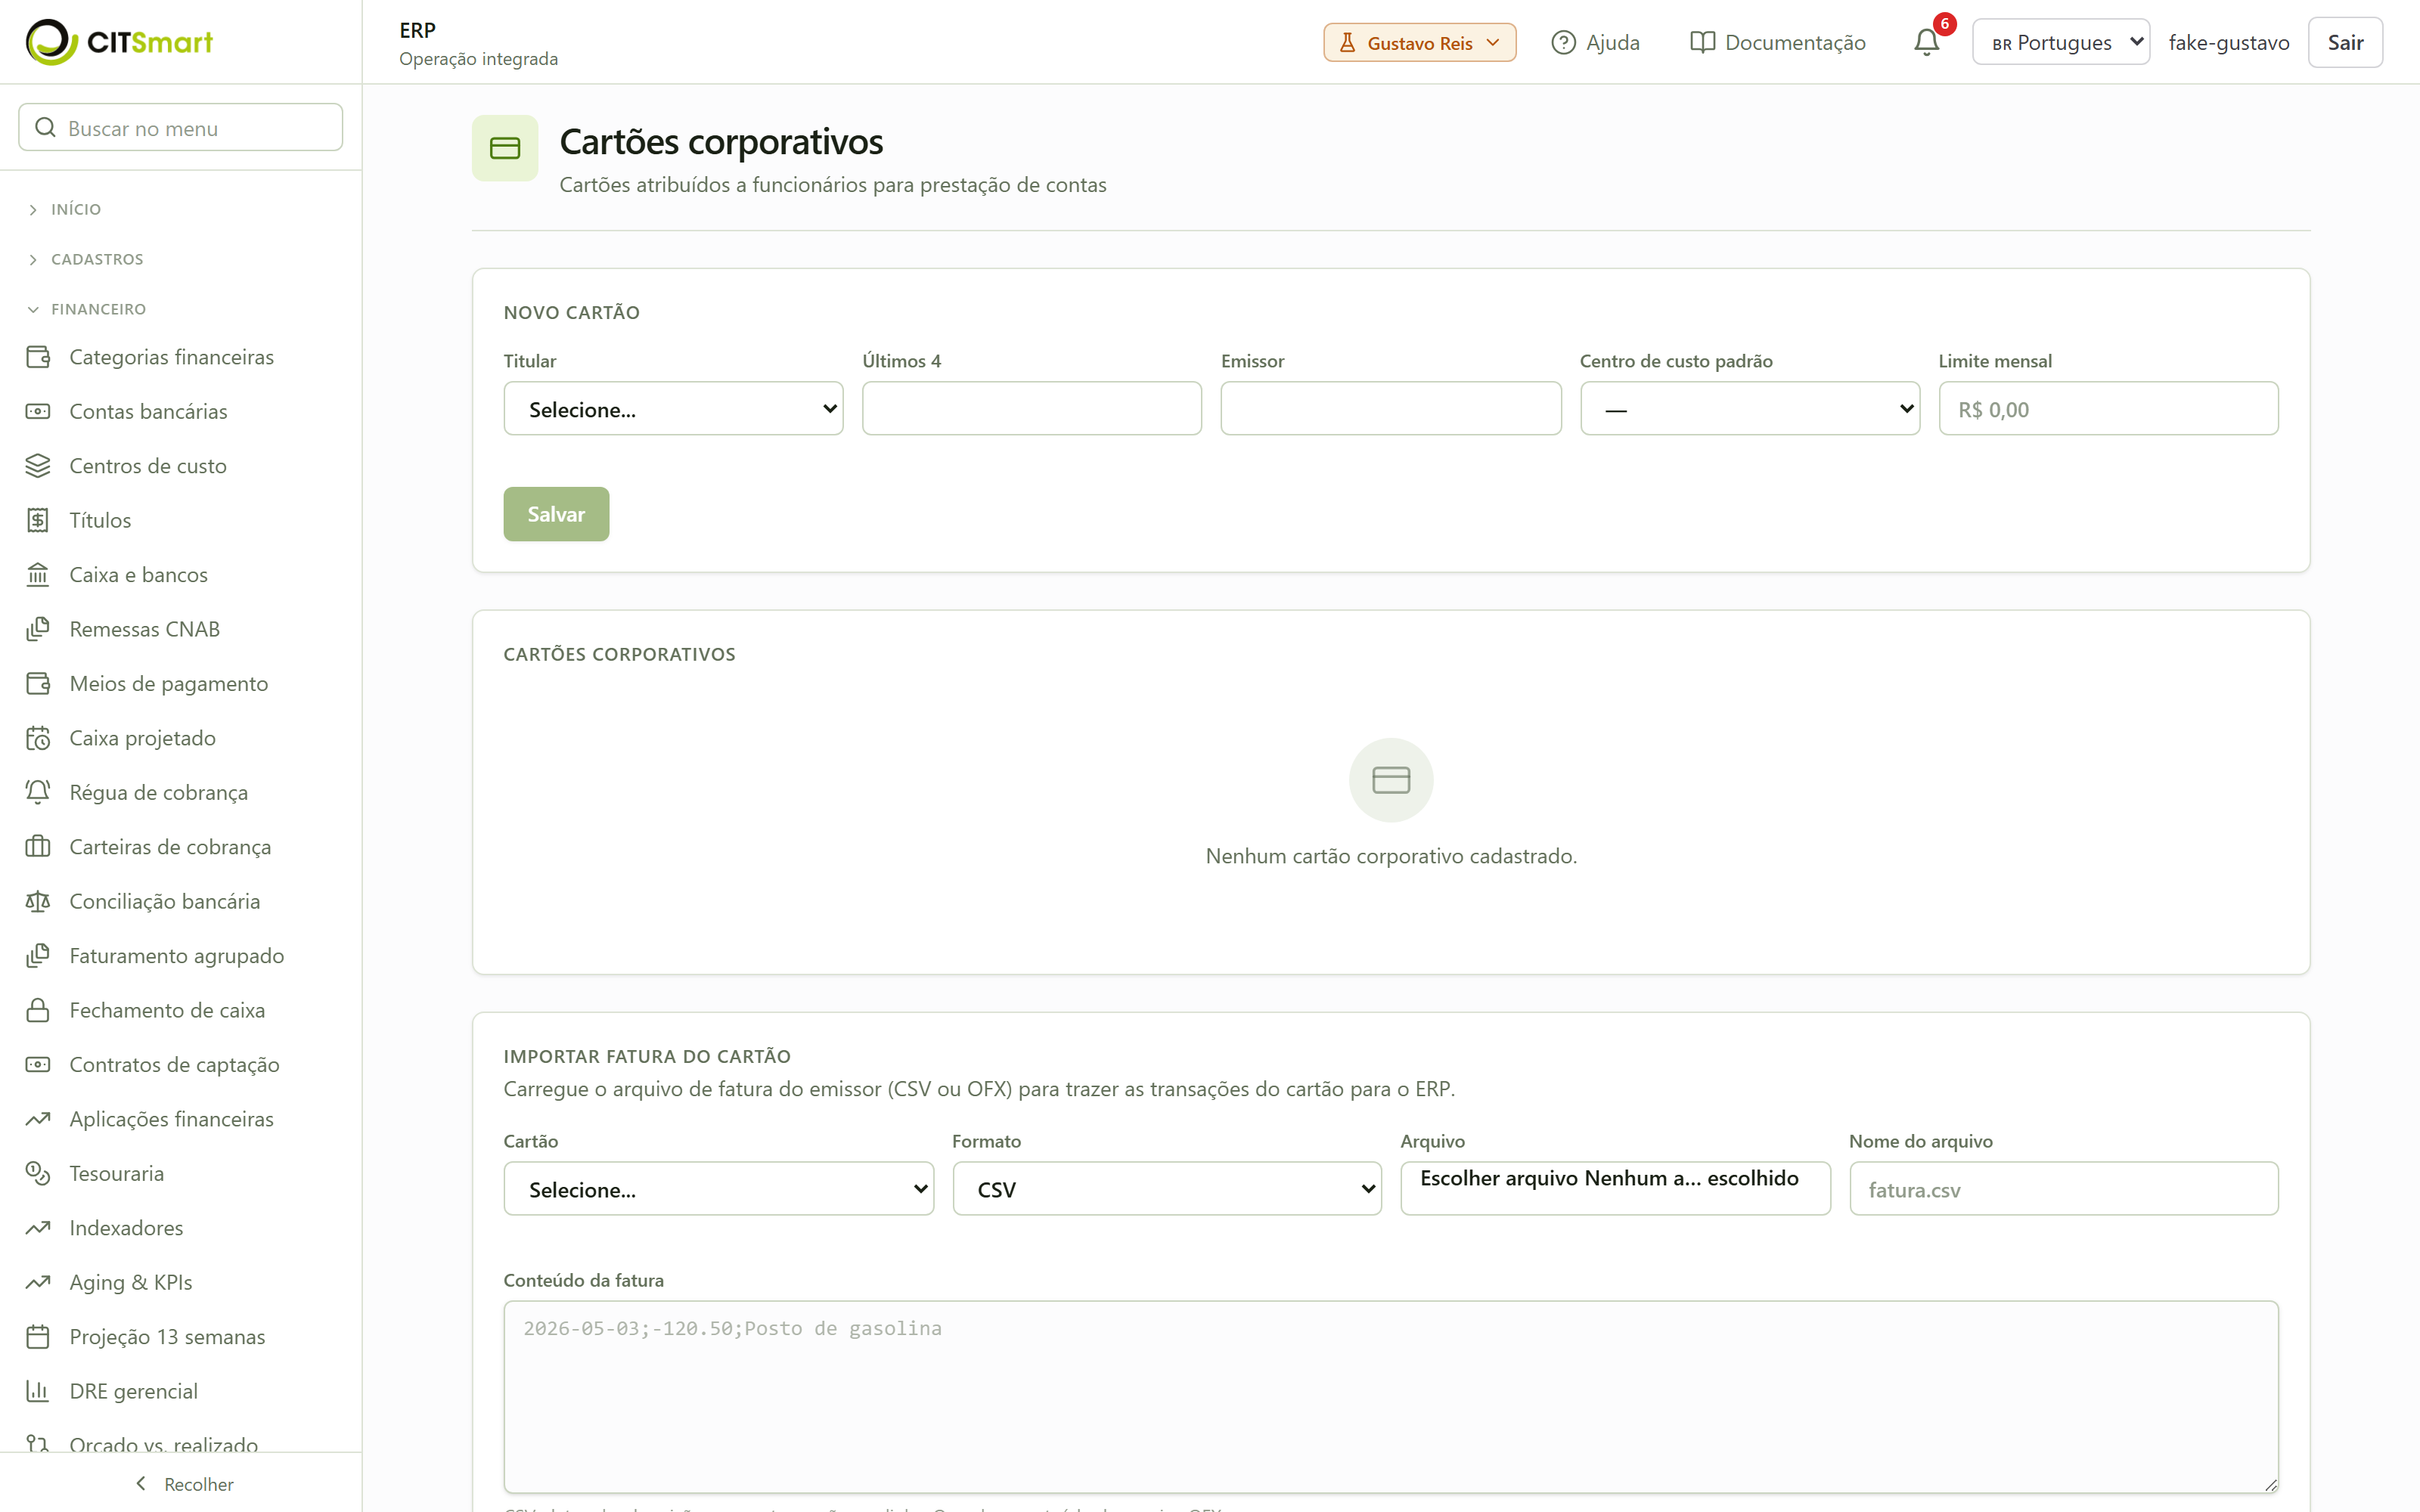This screenshot has height=1512, width=2420.
Task: Click the Projeção 13 semanas calendar icon
Action: coord(38,1337)
